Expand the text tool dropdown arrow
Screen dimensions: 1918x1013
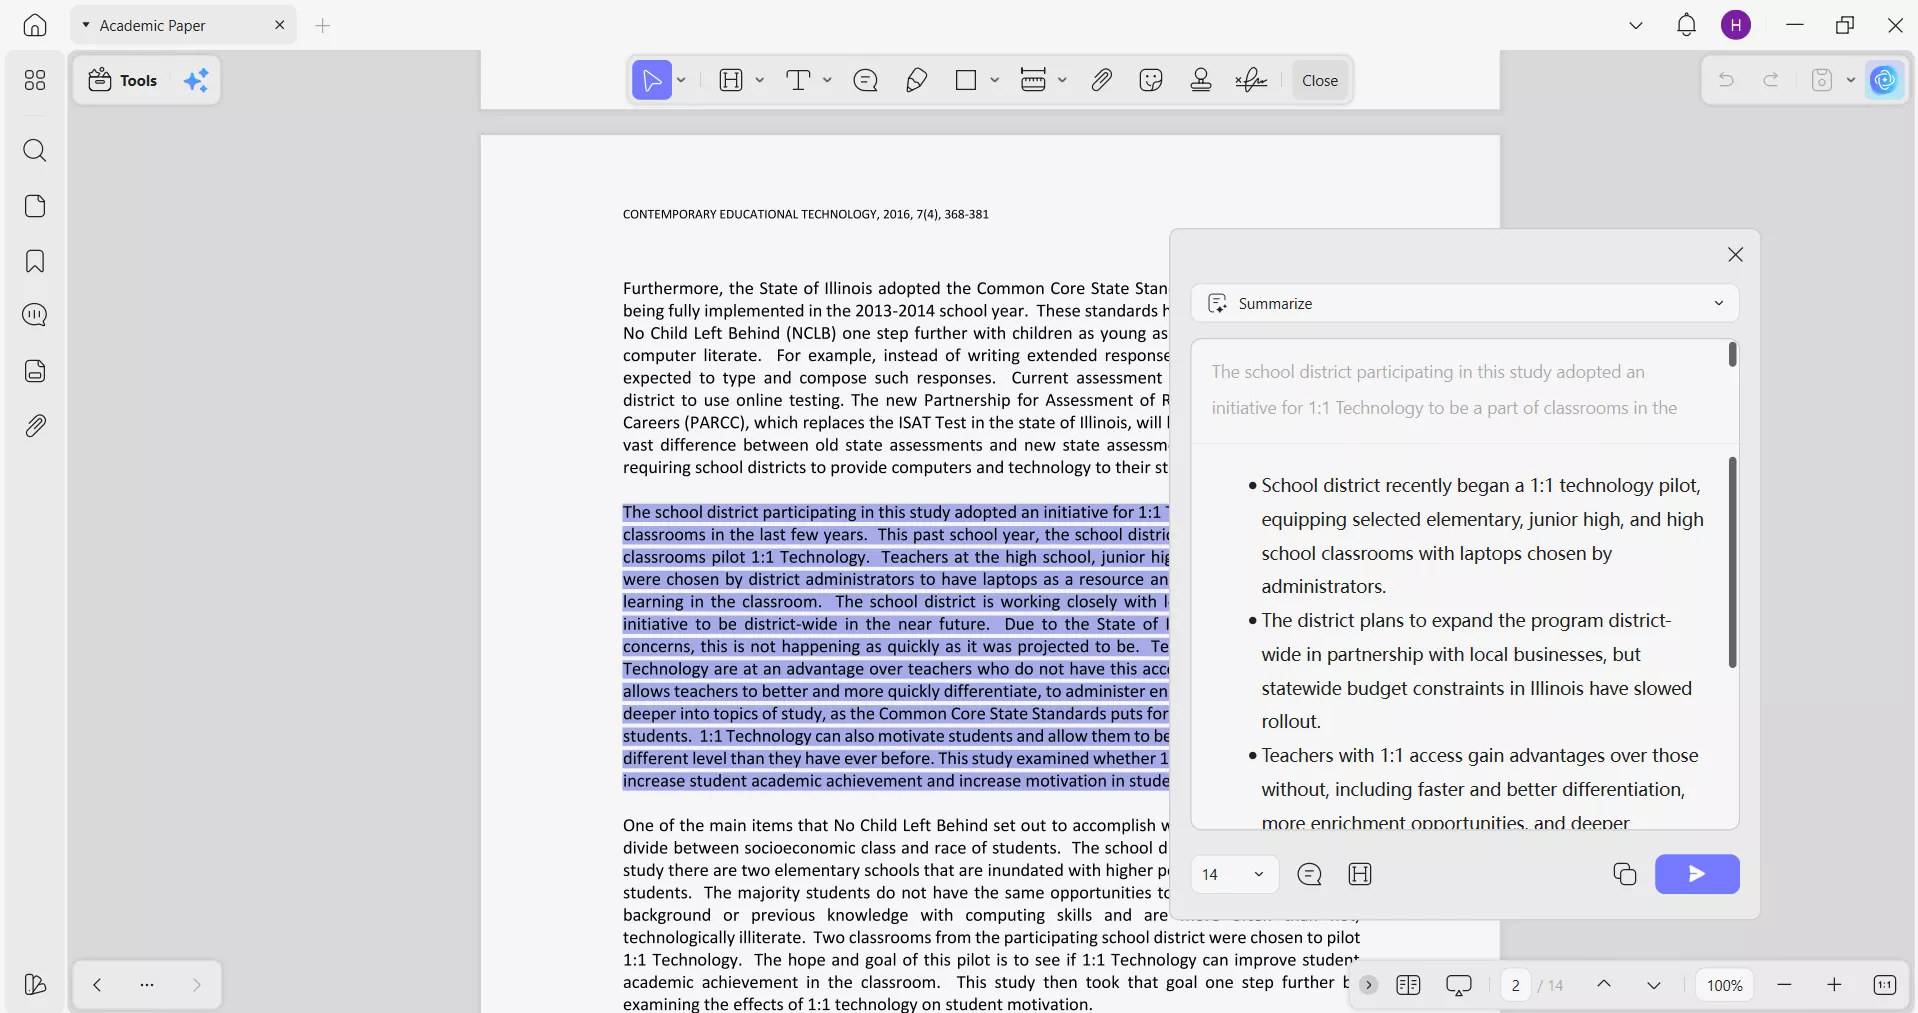tap(827, 81)
